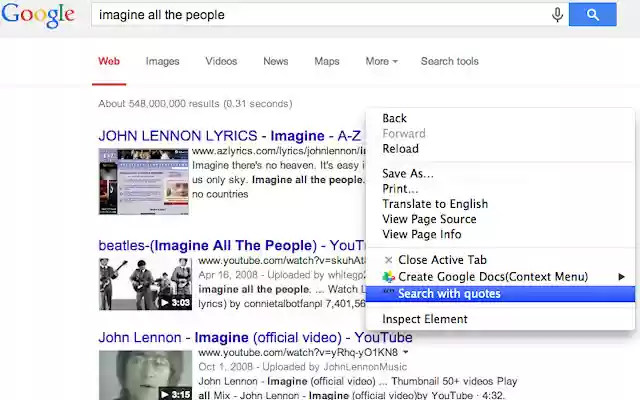The height and width of the screenshot is (400, 640).
Task: Click Oct 1, 2008 - Uploaded by JohnLennonMusic text
Action: [302, 367]
